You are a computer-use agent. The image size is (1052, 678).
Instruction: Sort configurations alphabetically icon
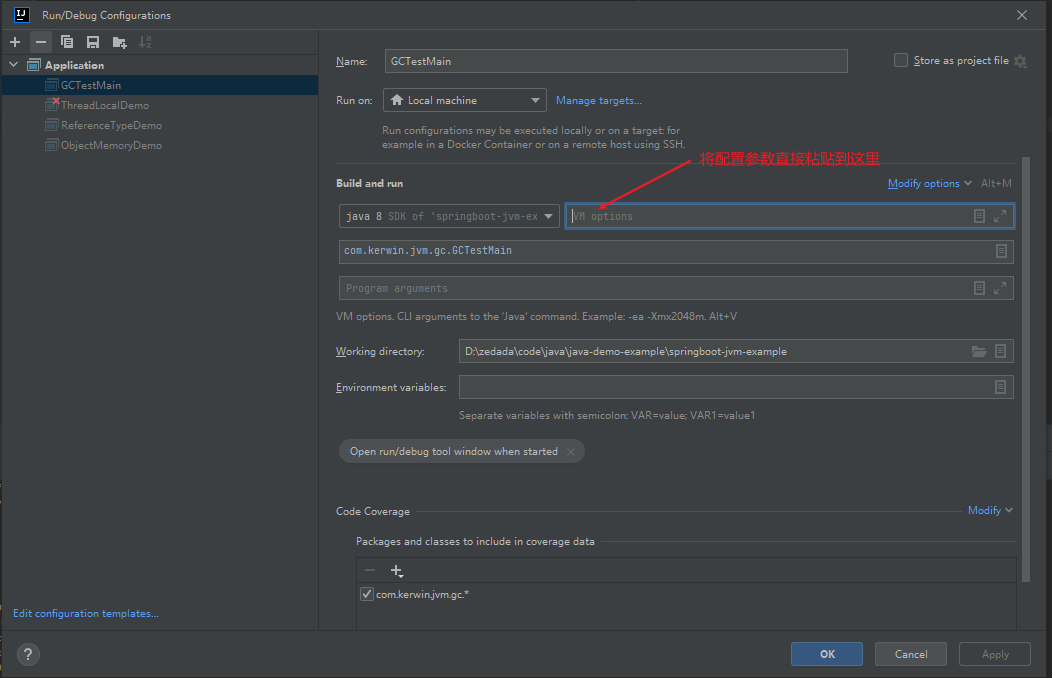coord(145,42)
